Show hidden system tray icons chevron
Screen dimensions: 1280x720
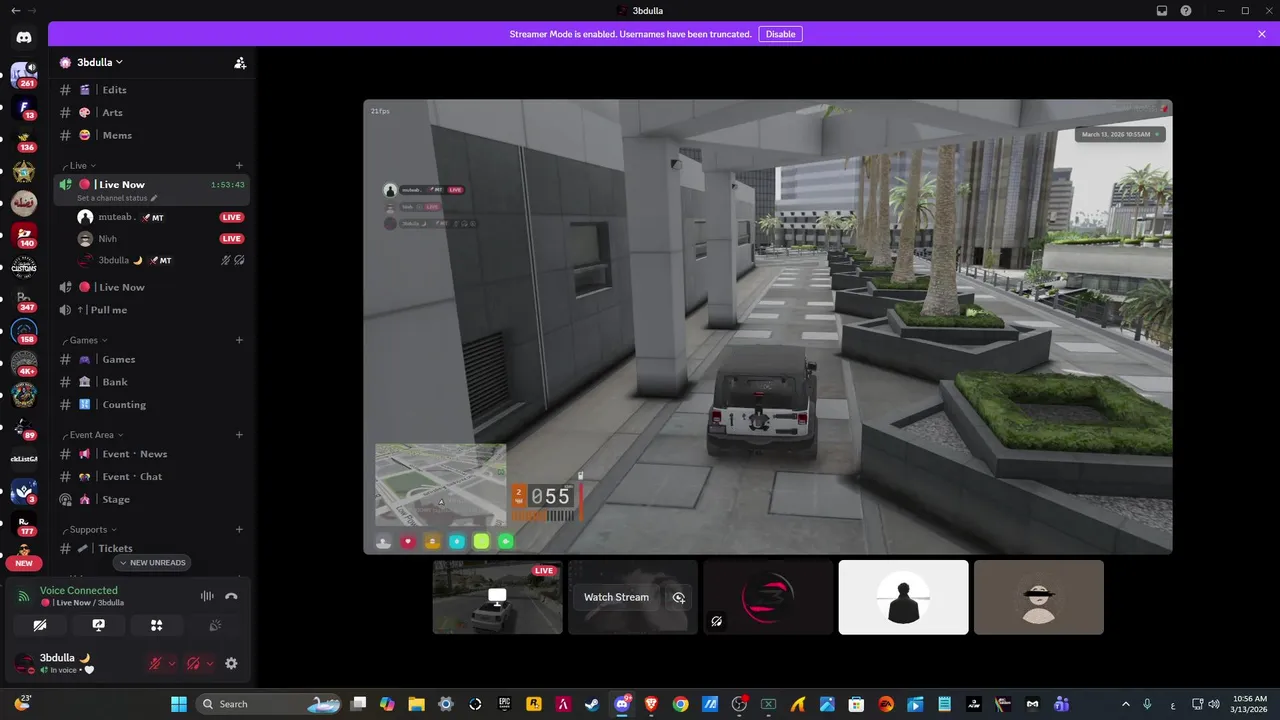click(1126, 704)
